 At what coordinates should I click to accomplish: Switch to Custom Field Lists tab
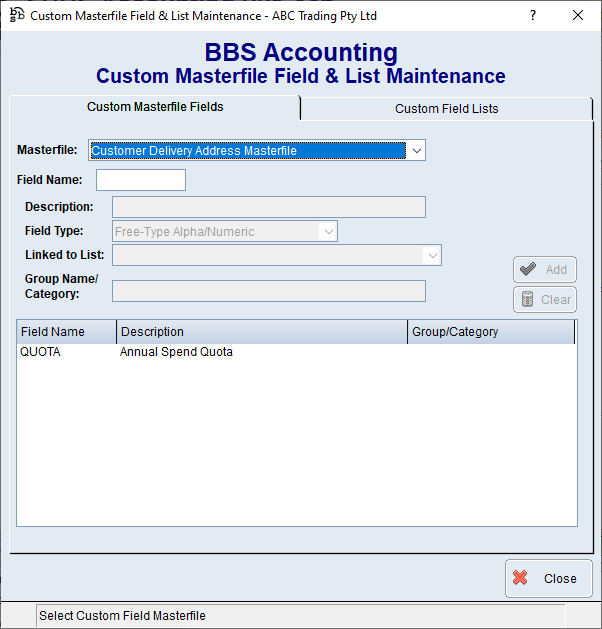coord(446,108)
